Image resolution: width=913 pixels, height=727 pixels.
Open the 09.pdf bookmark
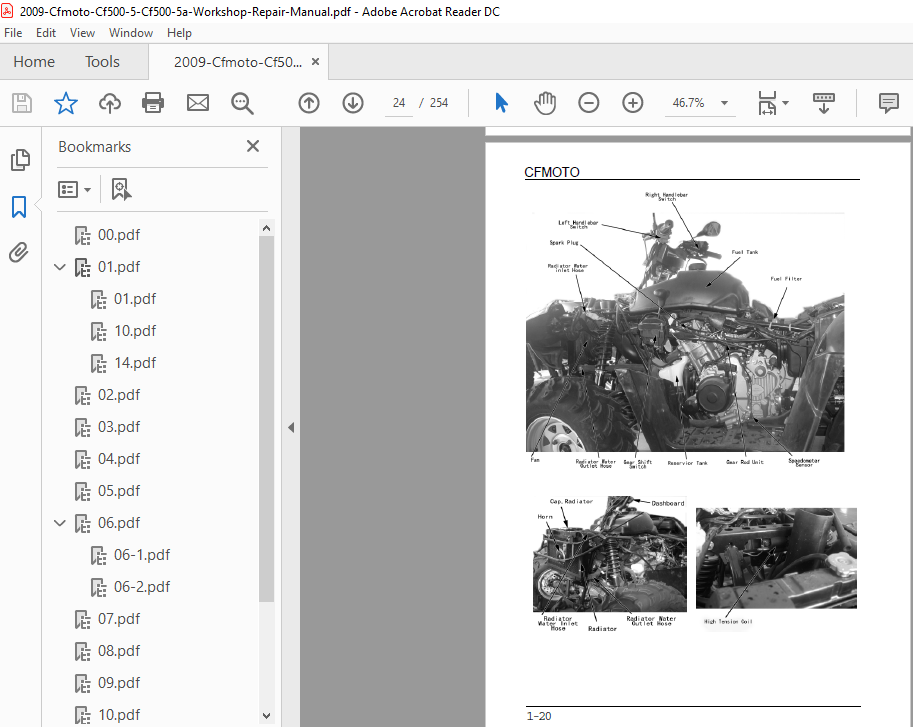tap(119, 683)
